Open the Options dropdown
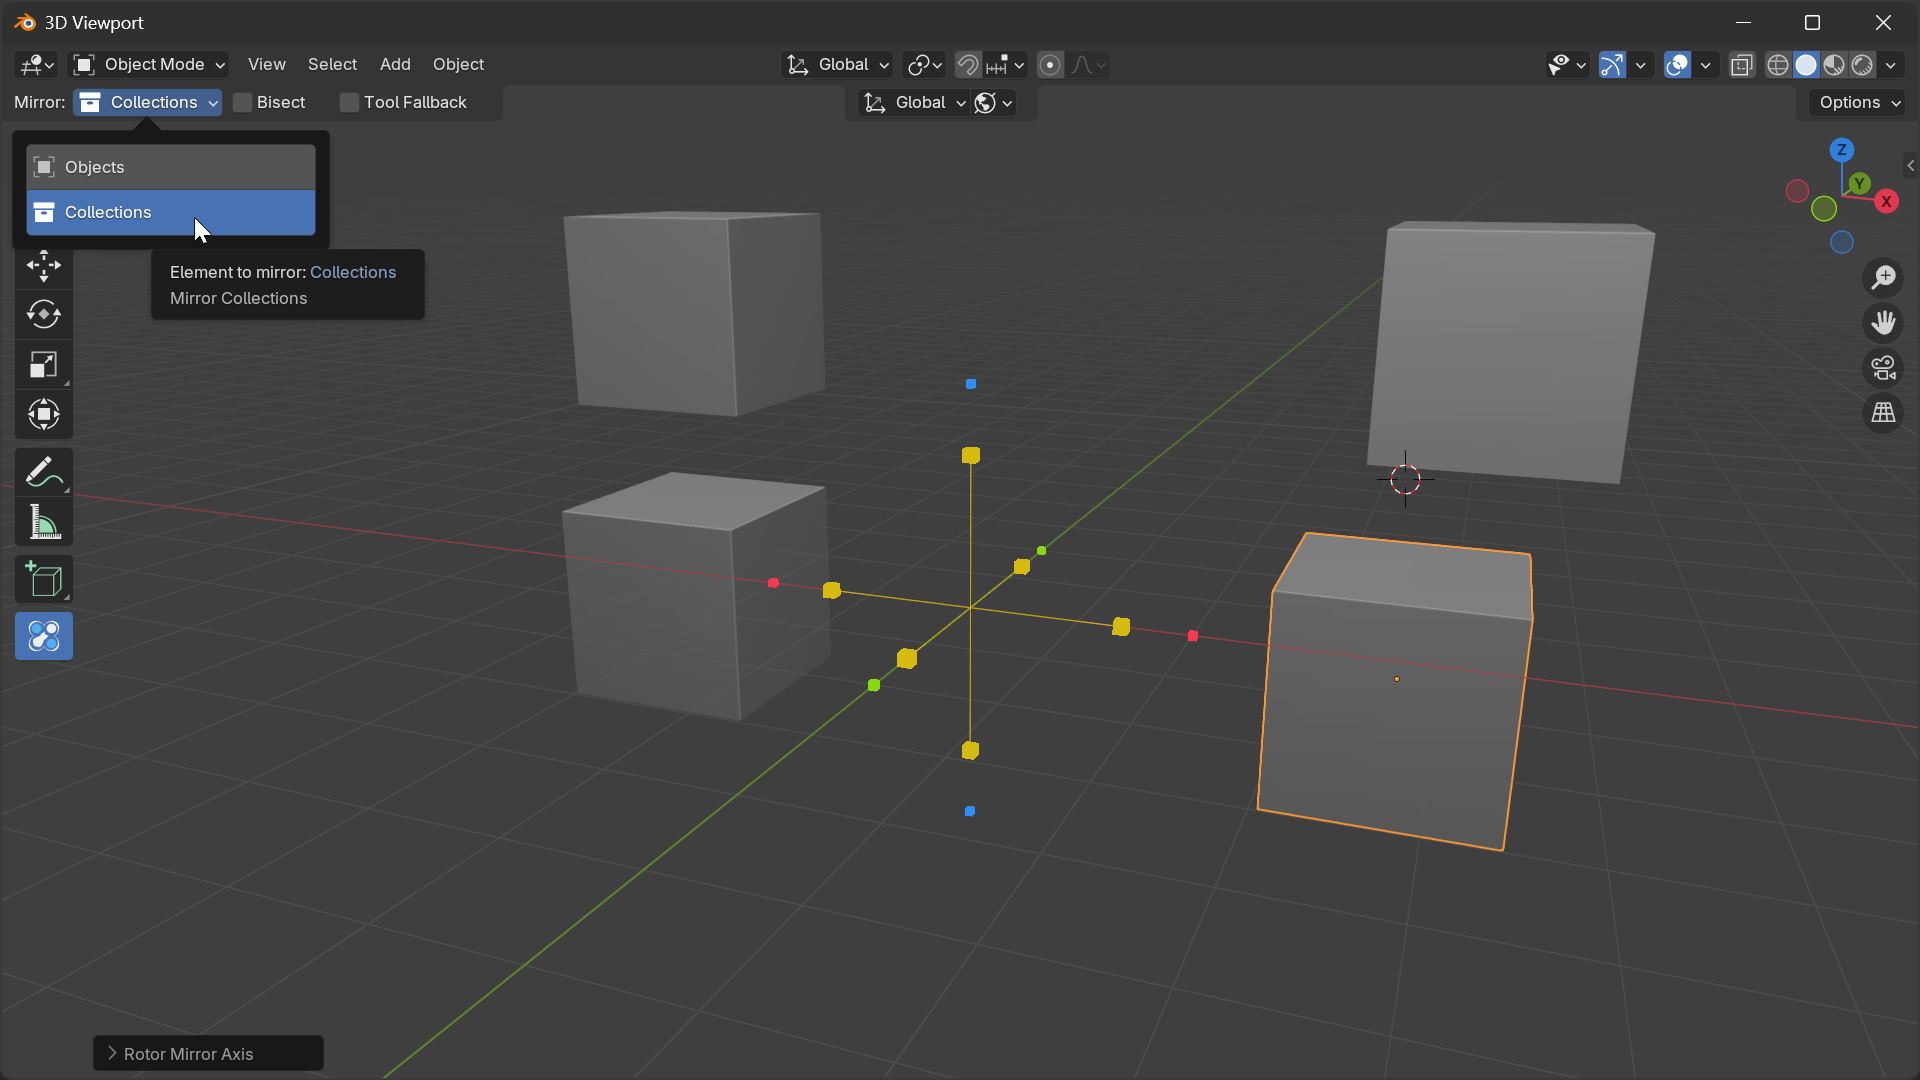The height and width of the screenshot is (1080, 1920). [1855, 102]
